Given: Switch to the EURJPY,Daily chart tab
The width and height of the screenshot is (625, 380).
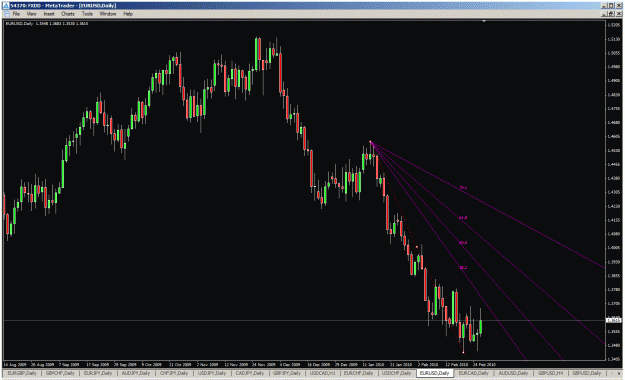Looking at the screenshot, I should (98, 373).
